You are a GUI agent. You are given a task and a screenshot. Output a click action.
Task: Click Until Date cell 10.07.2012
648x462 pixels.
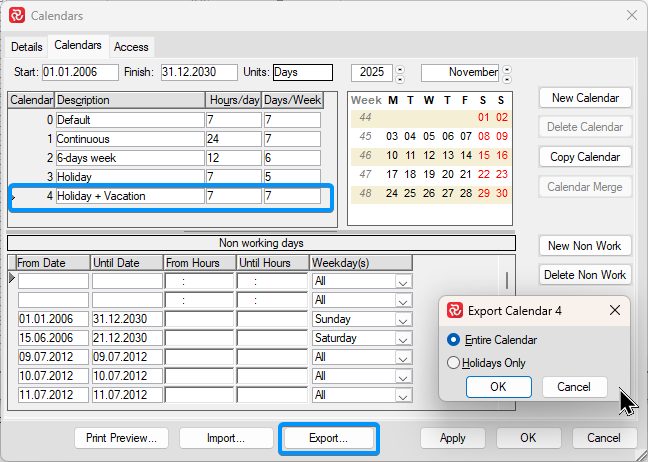point(127,376)
